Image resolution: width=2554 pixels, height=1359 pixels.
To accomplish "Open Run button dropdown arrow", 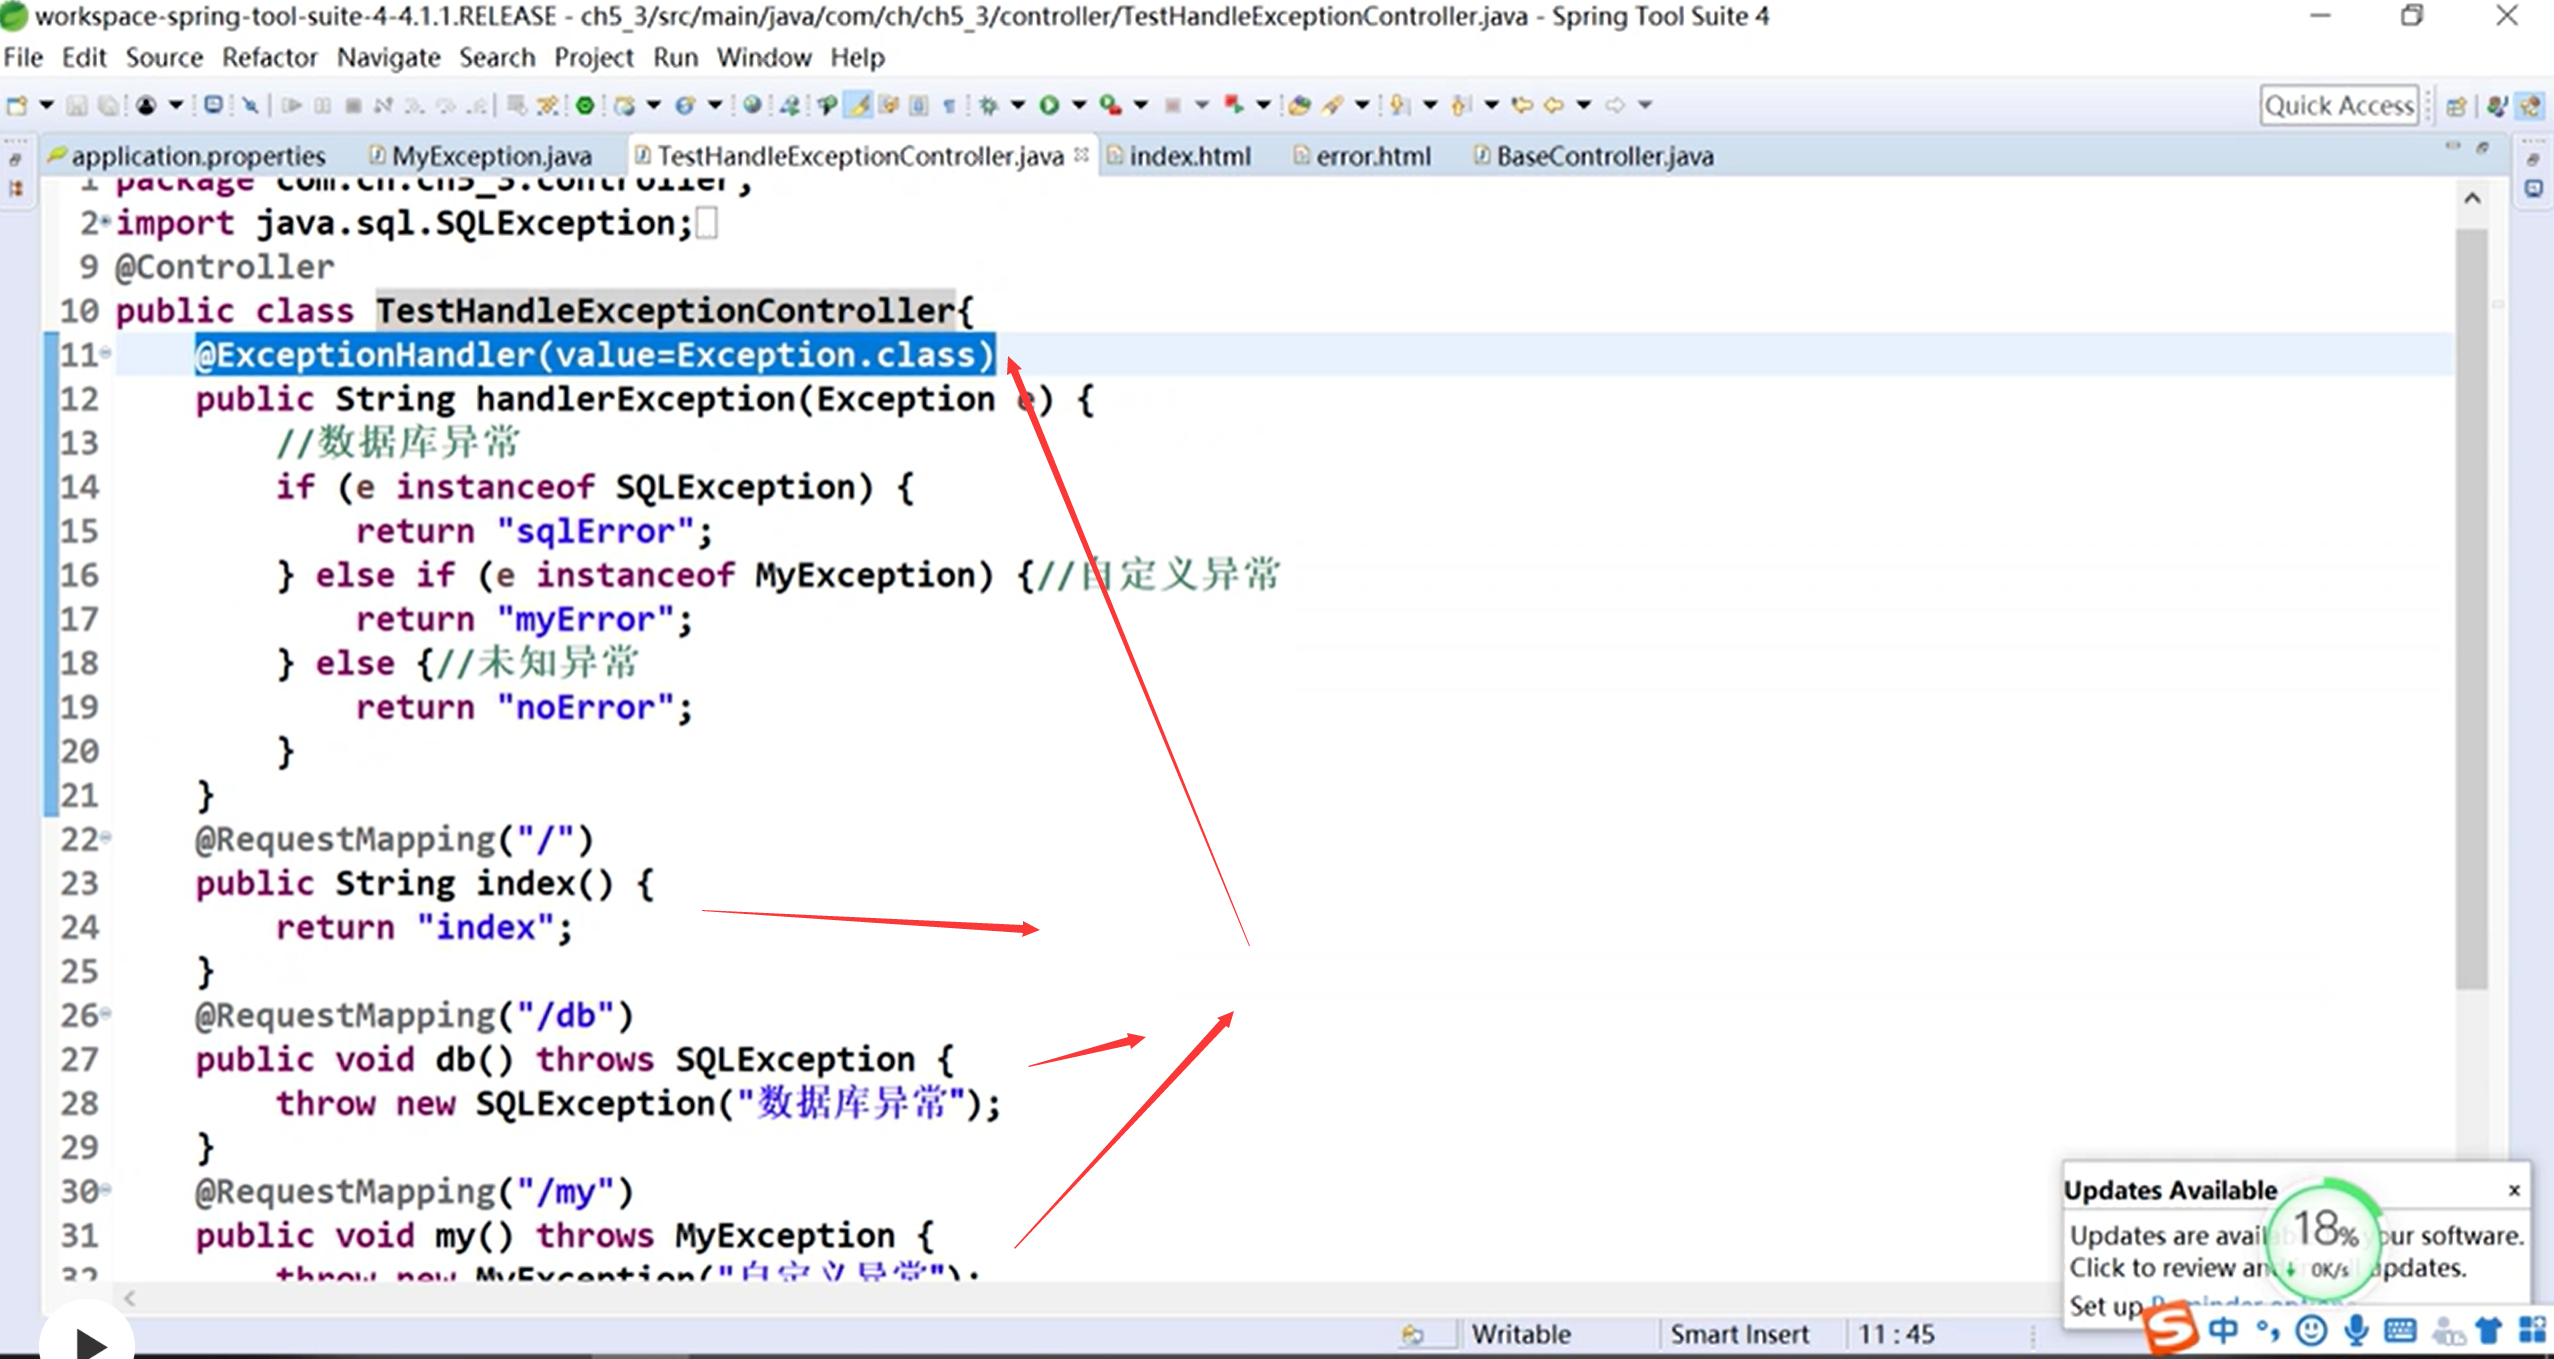I will (x=1079, y=105).
